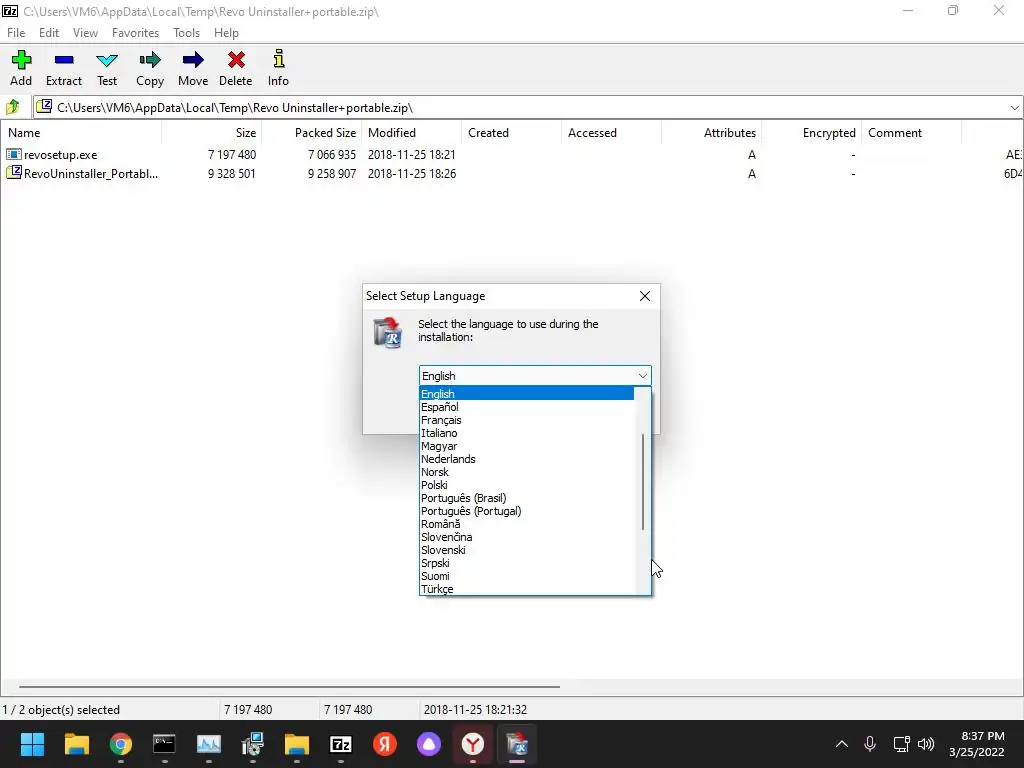Click the Copy toolbar icon
1024x768 pixels.
tap(150, 61)
